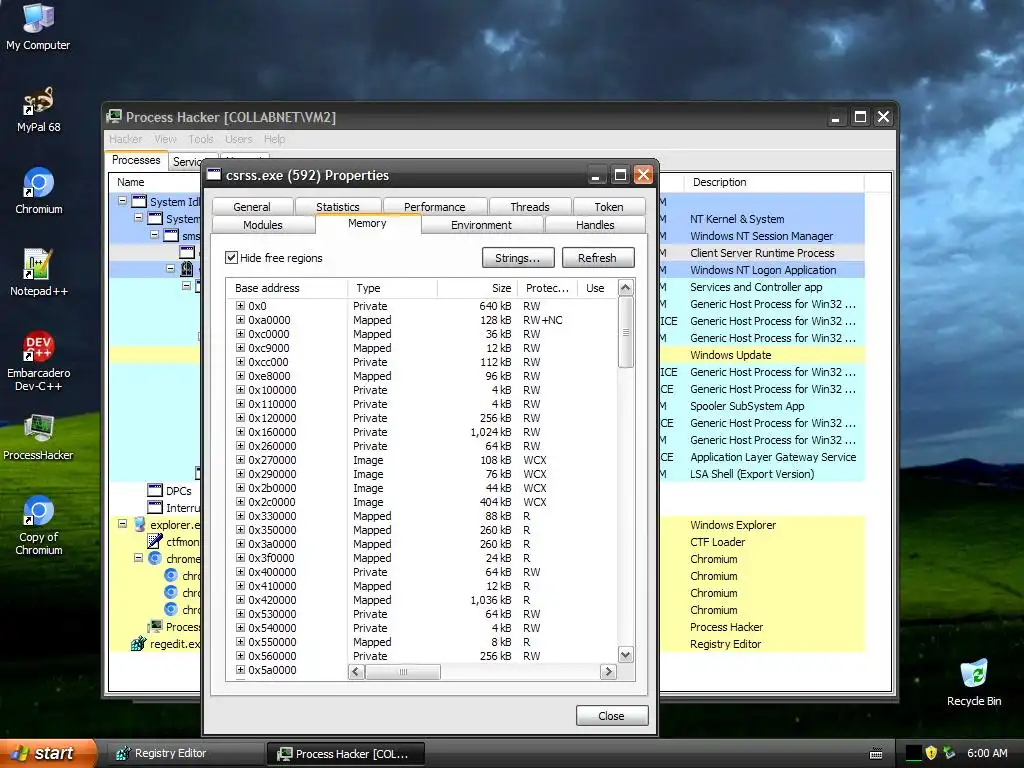Viewport: 1024px width, 768px height.
Task: Click the Strings... button
Action: point(518,258)
